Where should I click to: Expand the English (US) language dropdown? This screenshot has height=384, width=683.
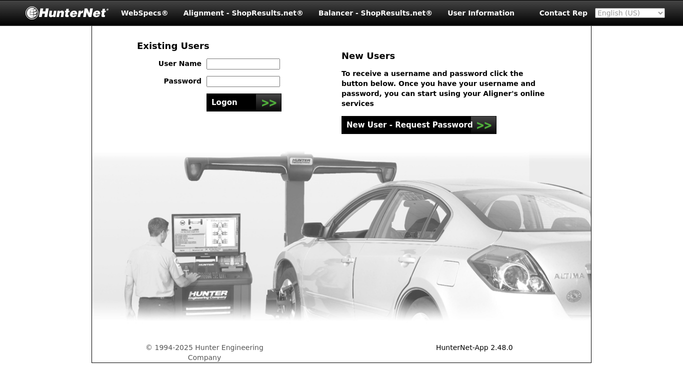[x=630, y=13]
